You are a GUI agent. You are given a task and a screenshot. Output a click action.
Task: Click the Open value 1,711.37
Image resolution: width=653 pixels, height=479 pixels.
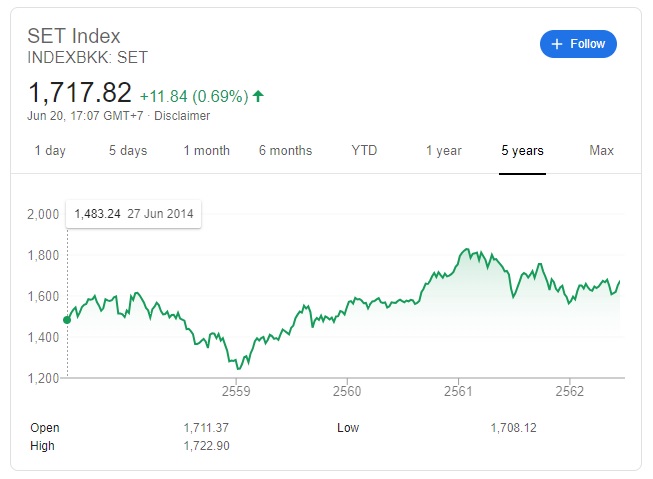tap(206, 428)
